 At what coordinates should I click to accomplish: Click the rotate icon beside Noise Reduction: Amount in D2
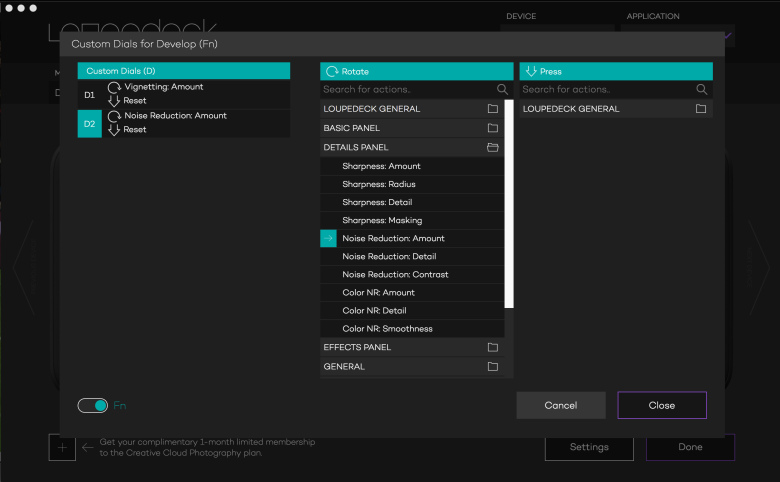(x=114, y=116)
